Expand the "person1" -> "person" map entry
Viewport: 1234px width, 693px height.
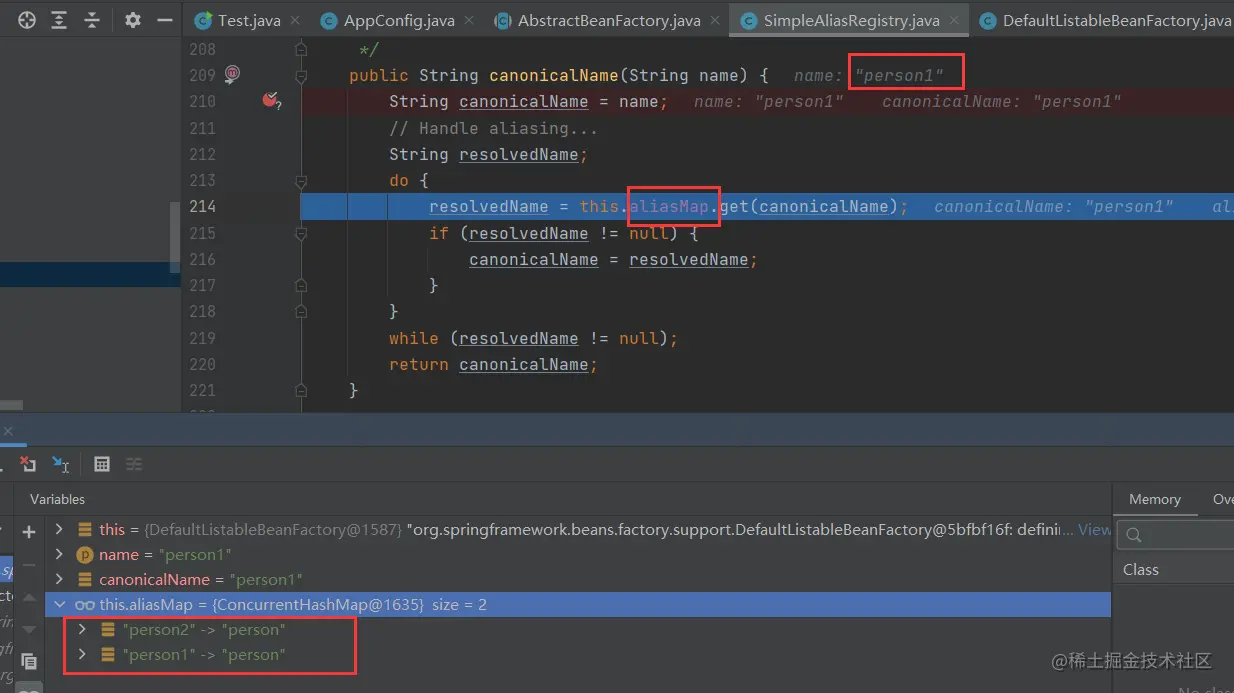click(x=83, y=655)
